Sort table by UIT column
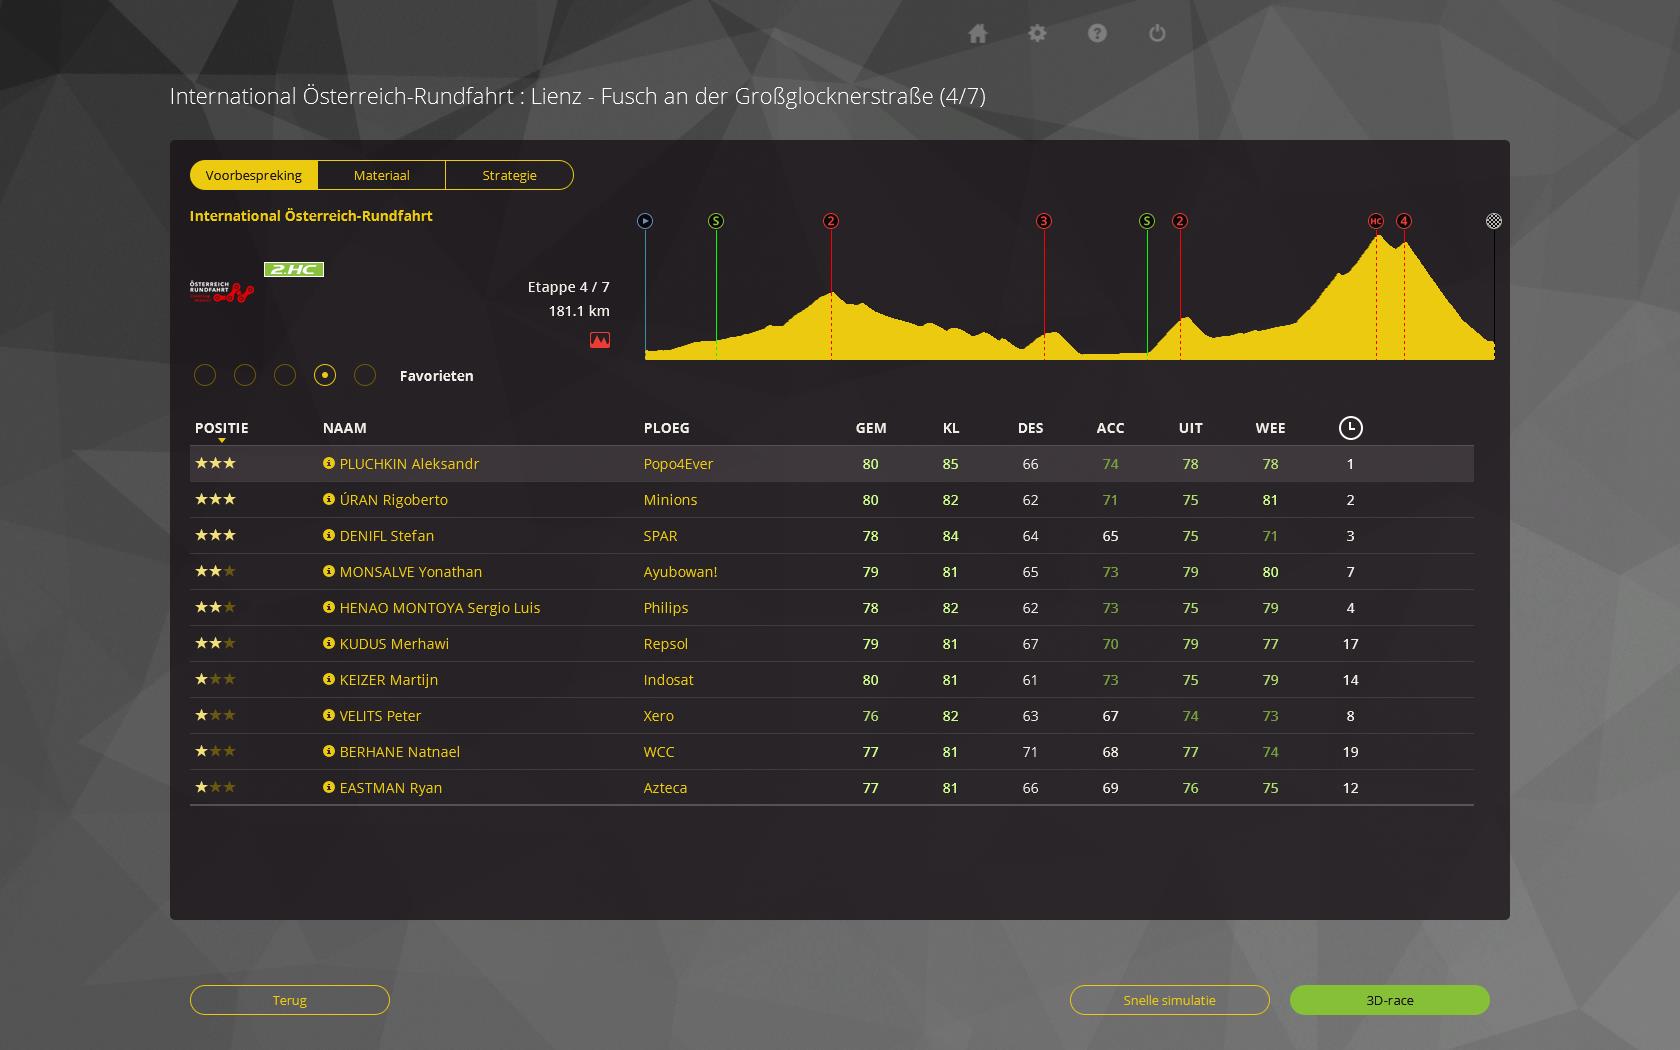 (x=1190, y=428)
